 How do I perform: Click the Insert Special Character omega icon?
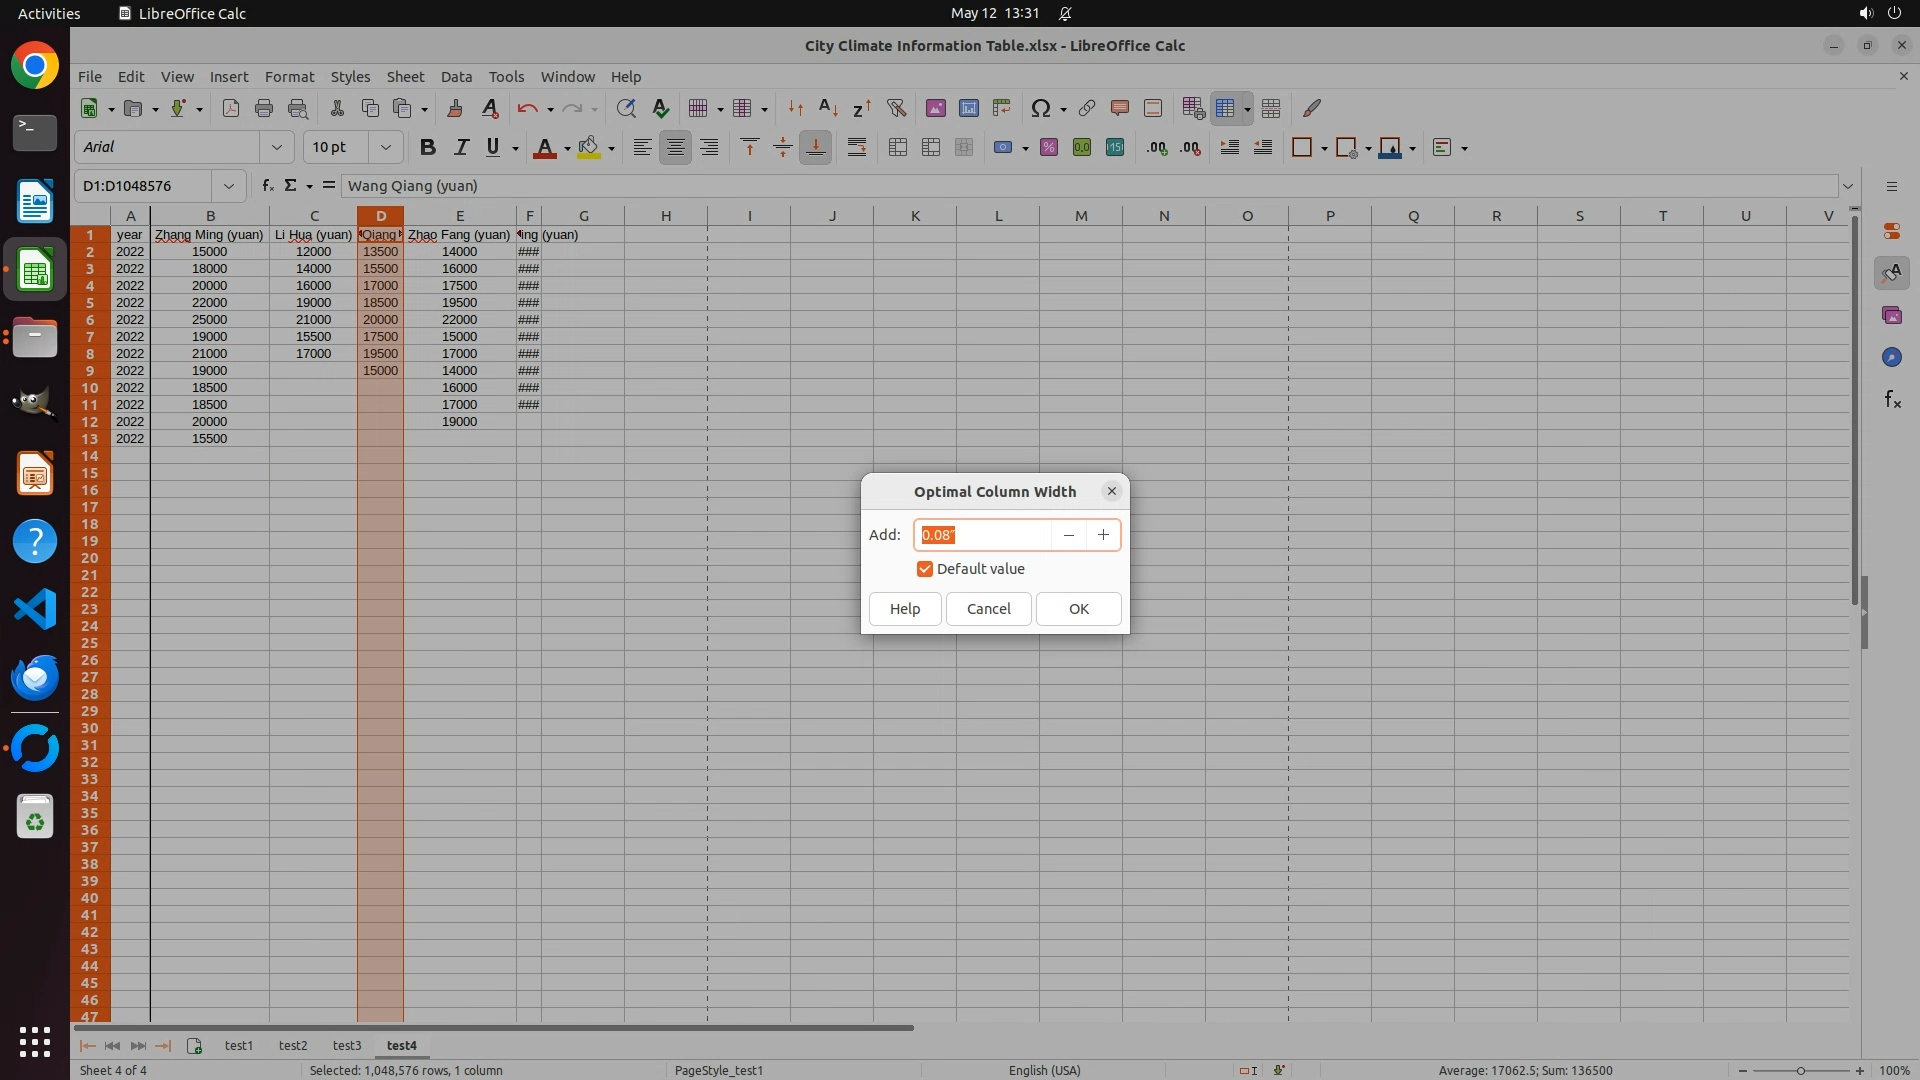point(1040,108)
